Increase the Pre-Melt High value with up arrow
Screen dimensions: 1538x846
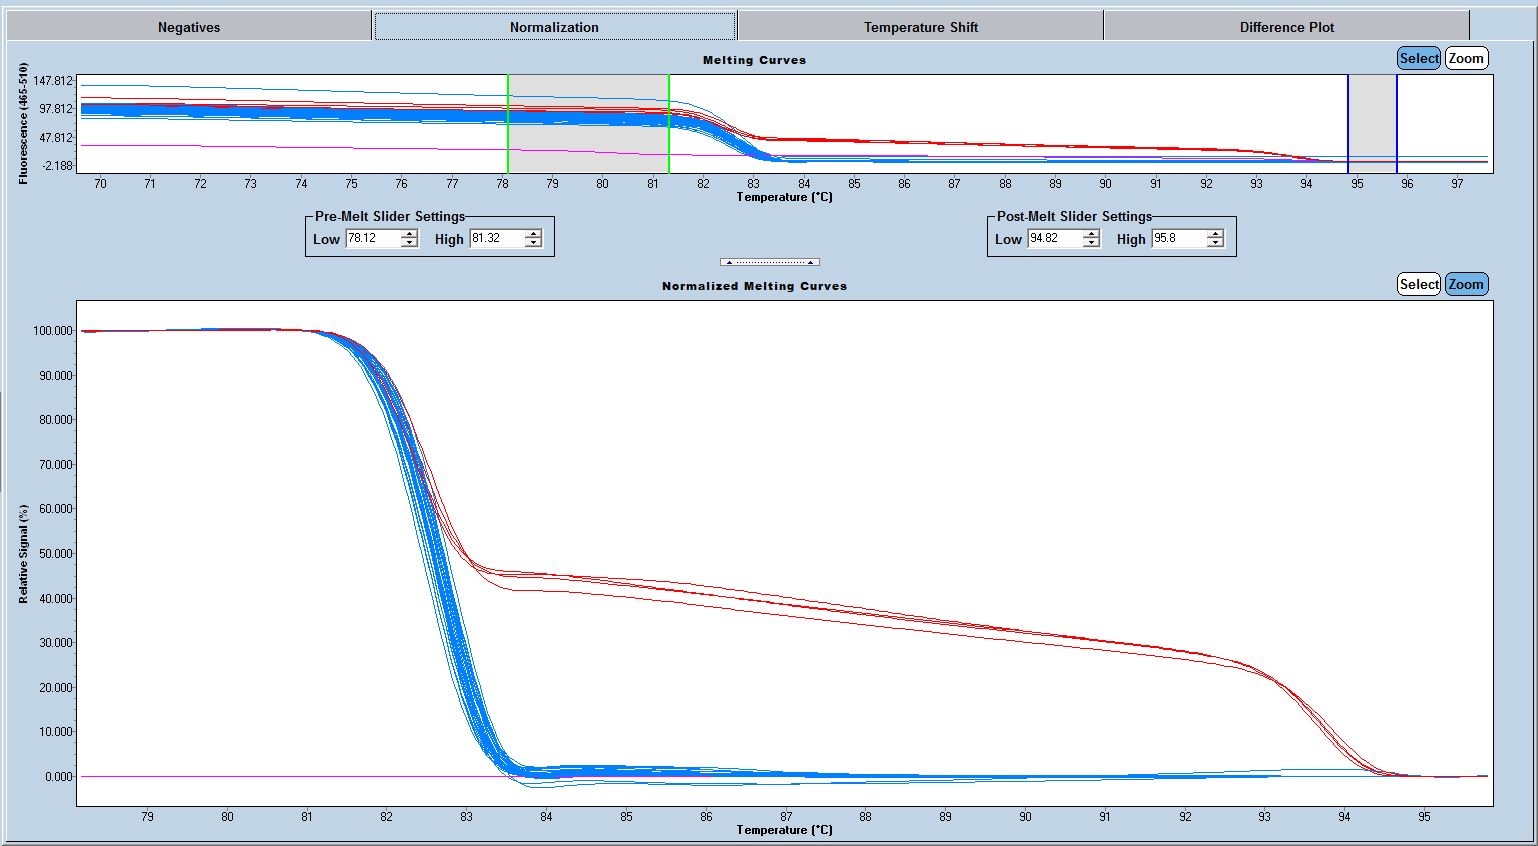click(x=533, y=234)
